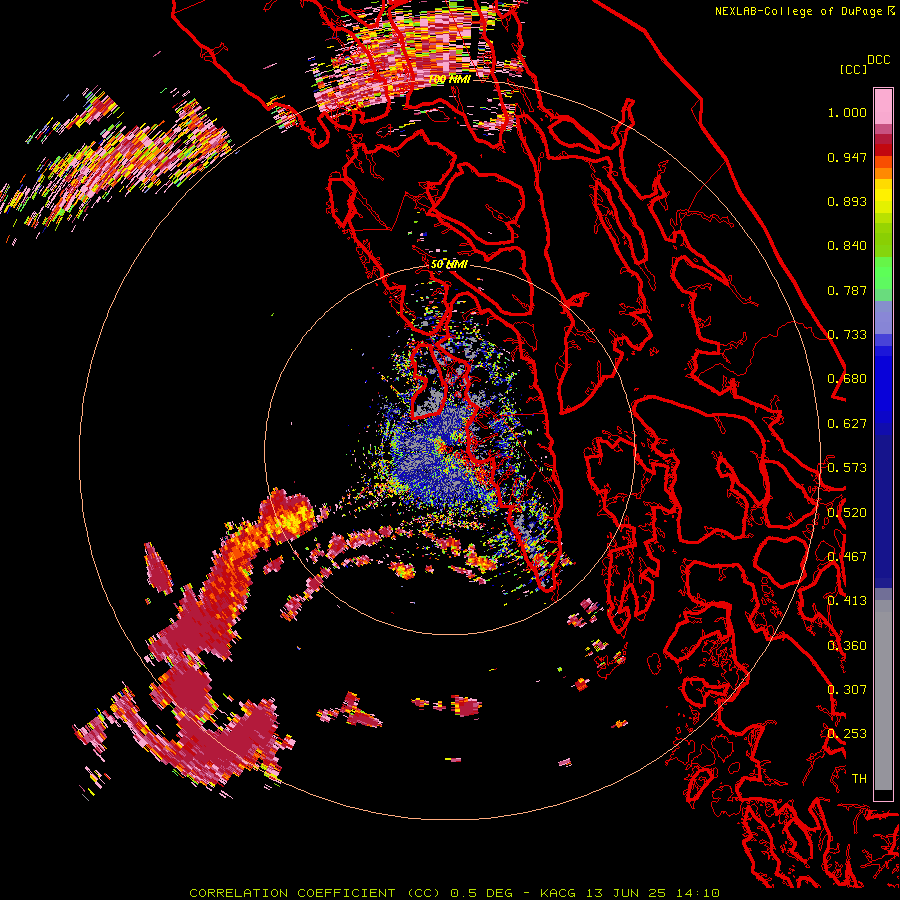Click the 0.947 legend value
Image resolution: width=900 pixels, height=900 pixels.
click(847, 157)
